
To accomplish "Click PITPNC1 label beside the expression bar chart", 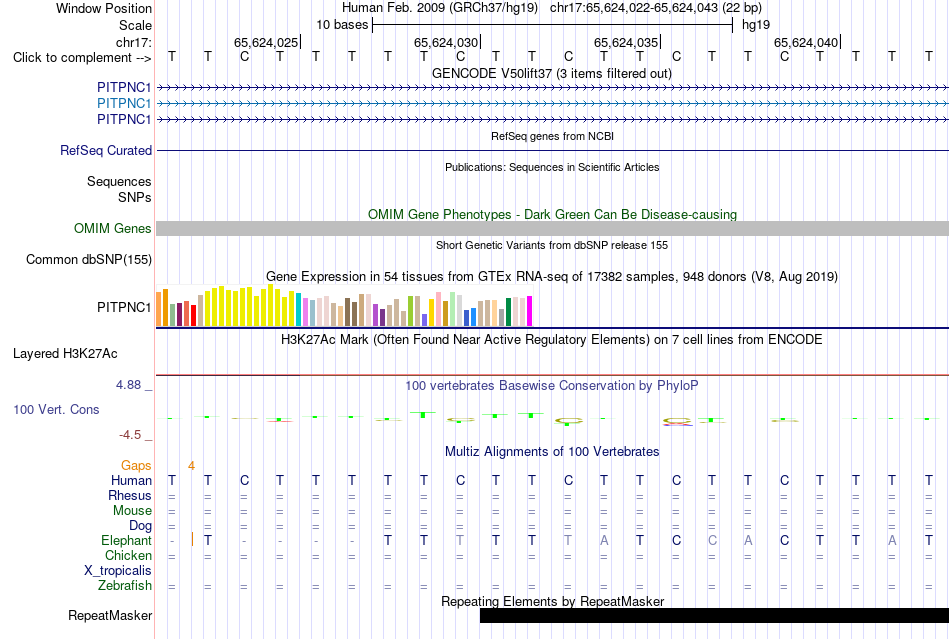I will 124,308.
